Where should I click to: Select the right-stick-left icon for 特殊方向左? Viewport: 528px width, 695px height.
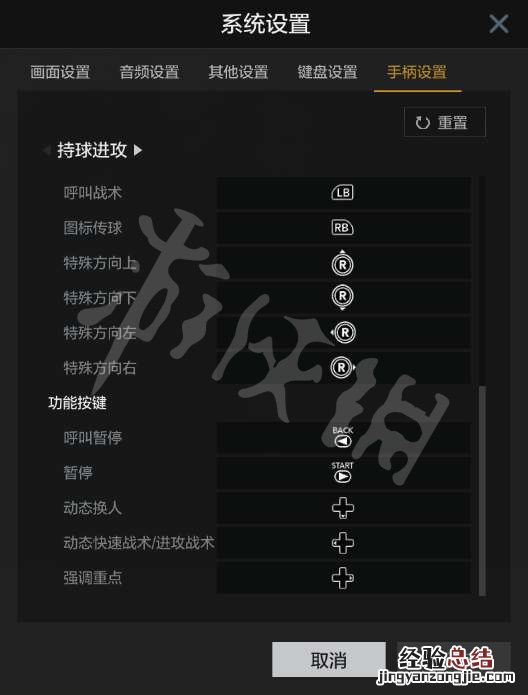[x=343, y=332]
